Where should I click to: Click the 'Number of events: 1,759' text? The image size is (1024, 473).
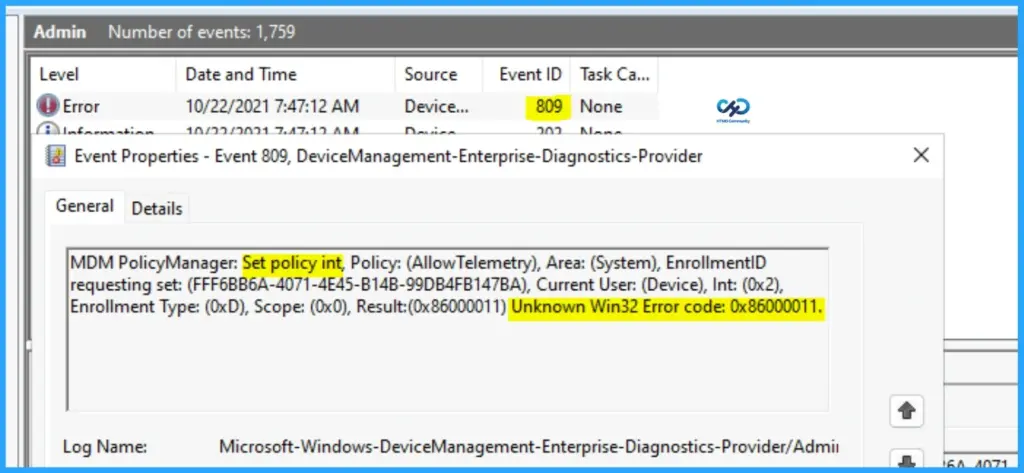201,31
